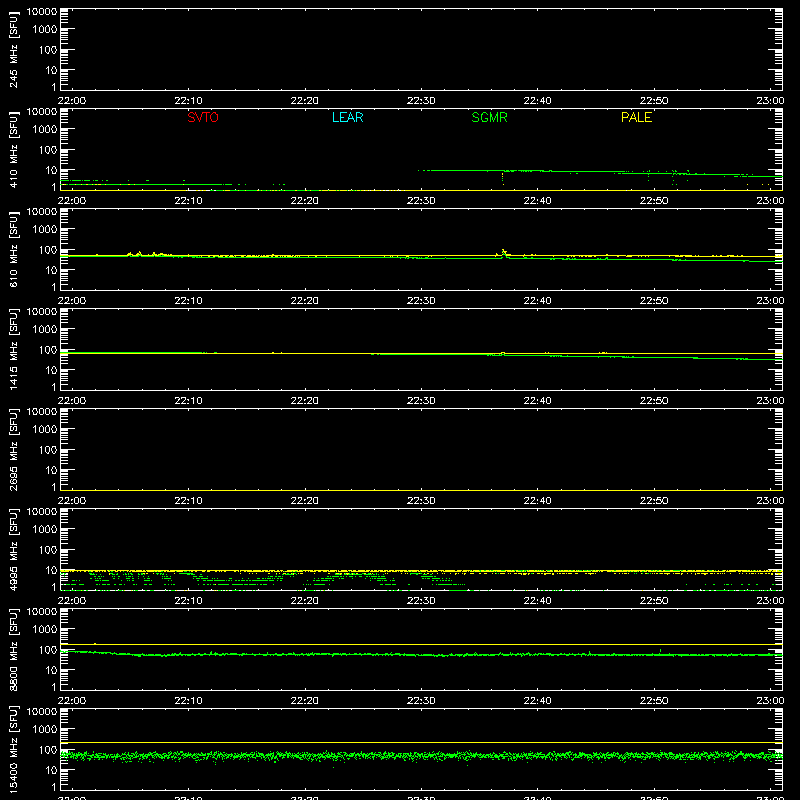Click 22:10 under the 2695 MHz panel
The image size is (800, 800).
point(188,501)
